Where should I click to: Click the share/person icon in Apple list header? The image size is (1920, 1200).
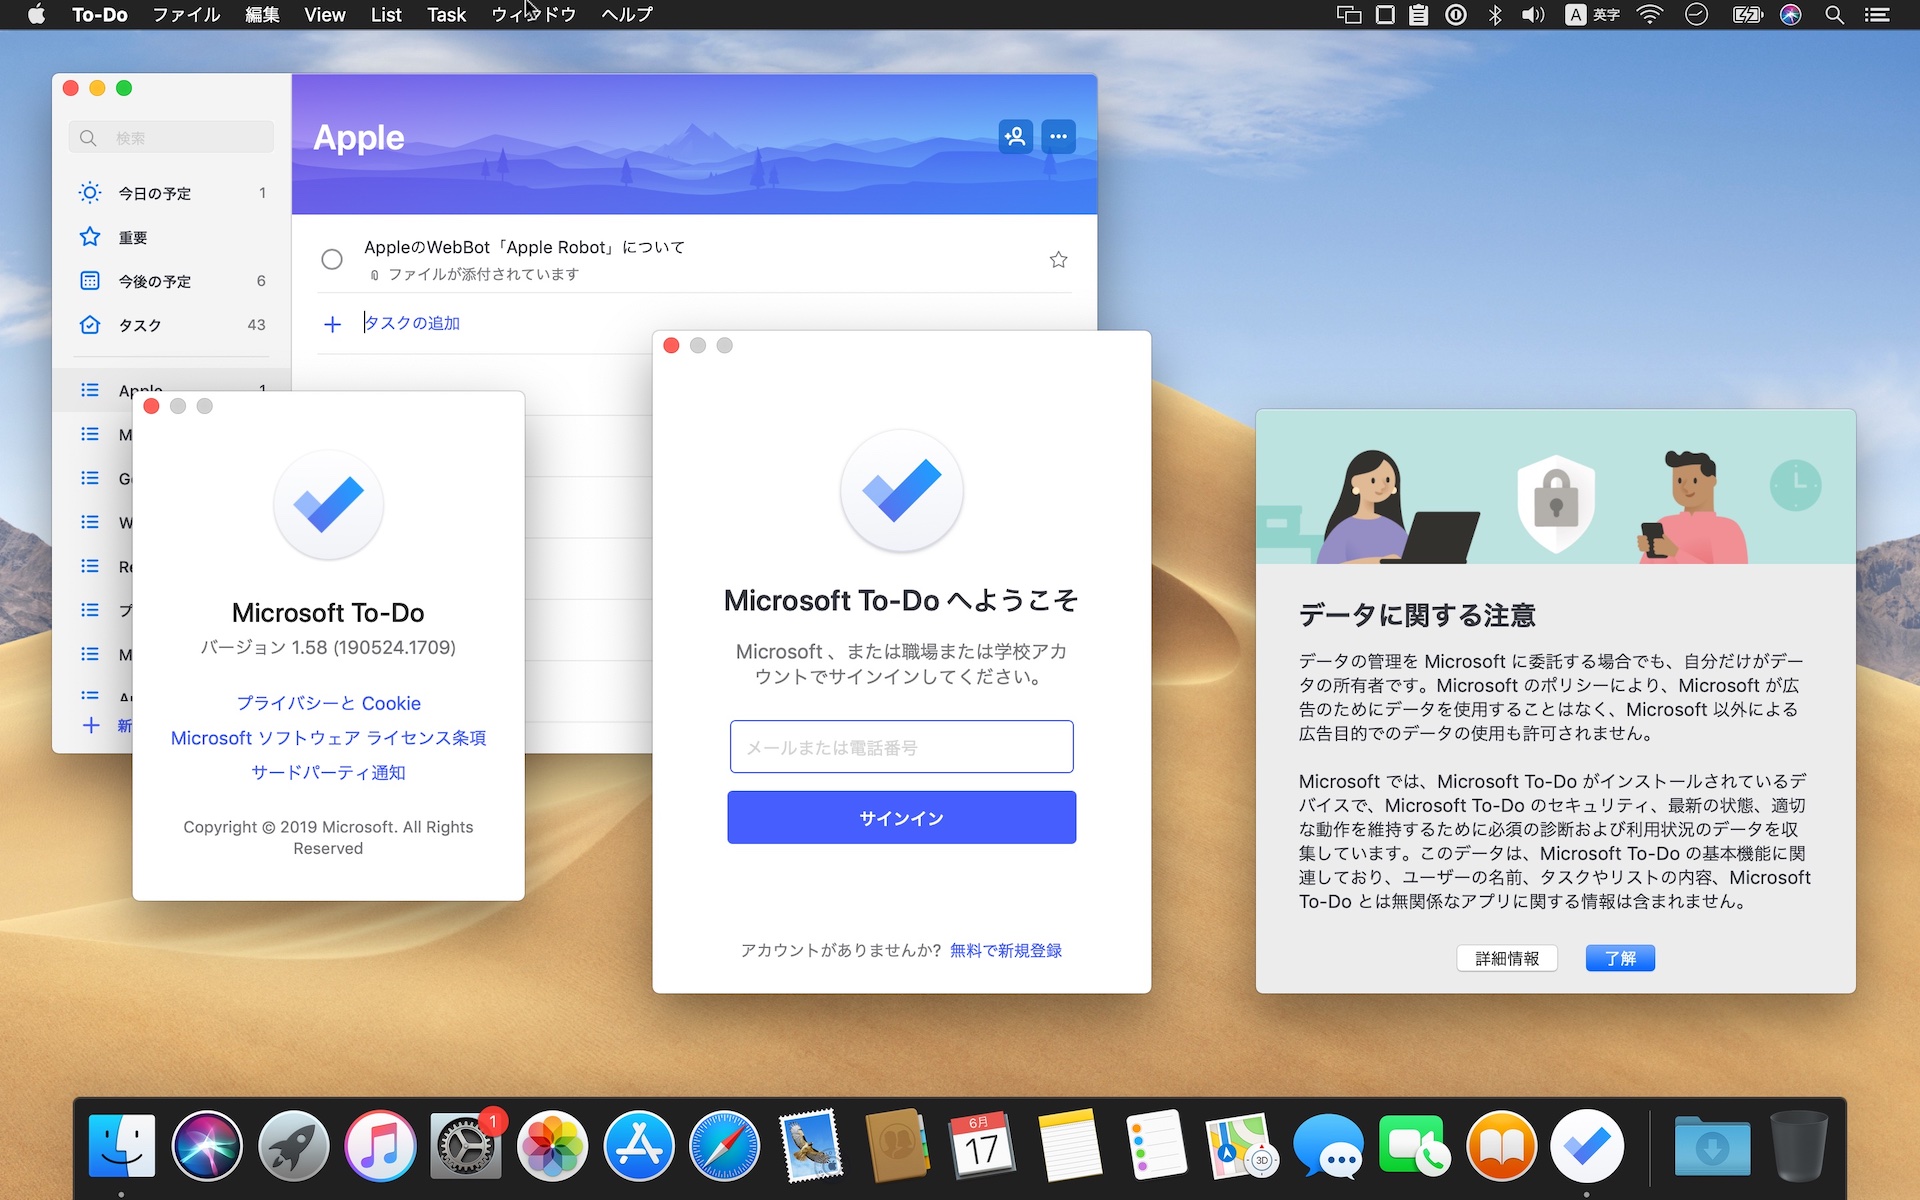point(1015,135)
